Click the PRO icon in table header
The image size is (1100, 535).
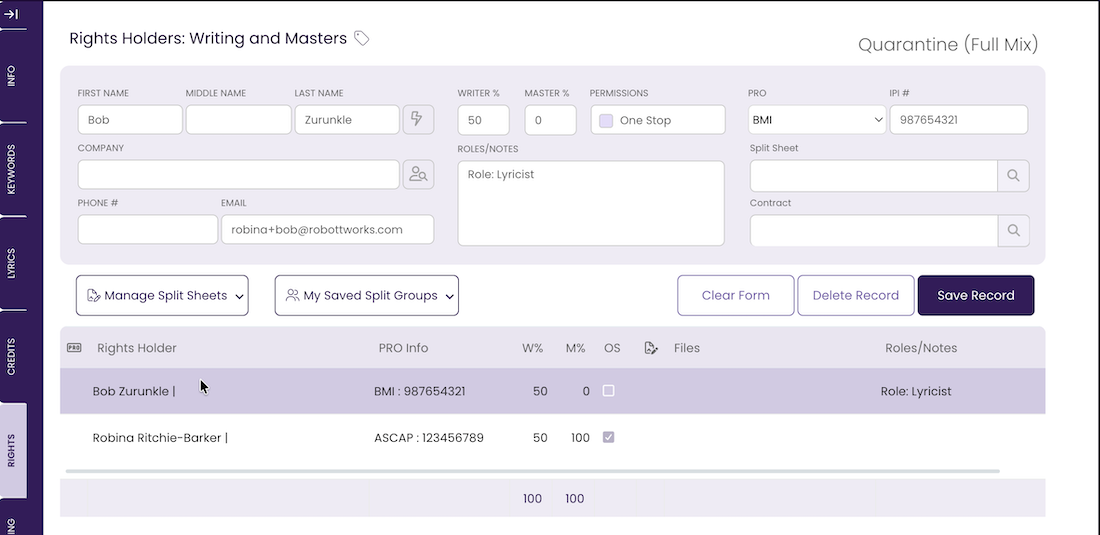pos(74,348)
